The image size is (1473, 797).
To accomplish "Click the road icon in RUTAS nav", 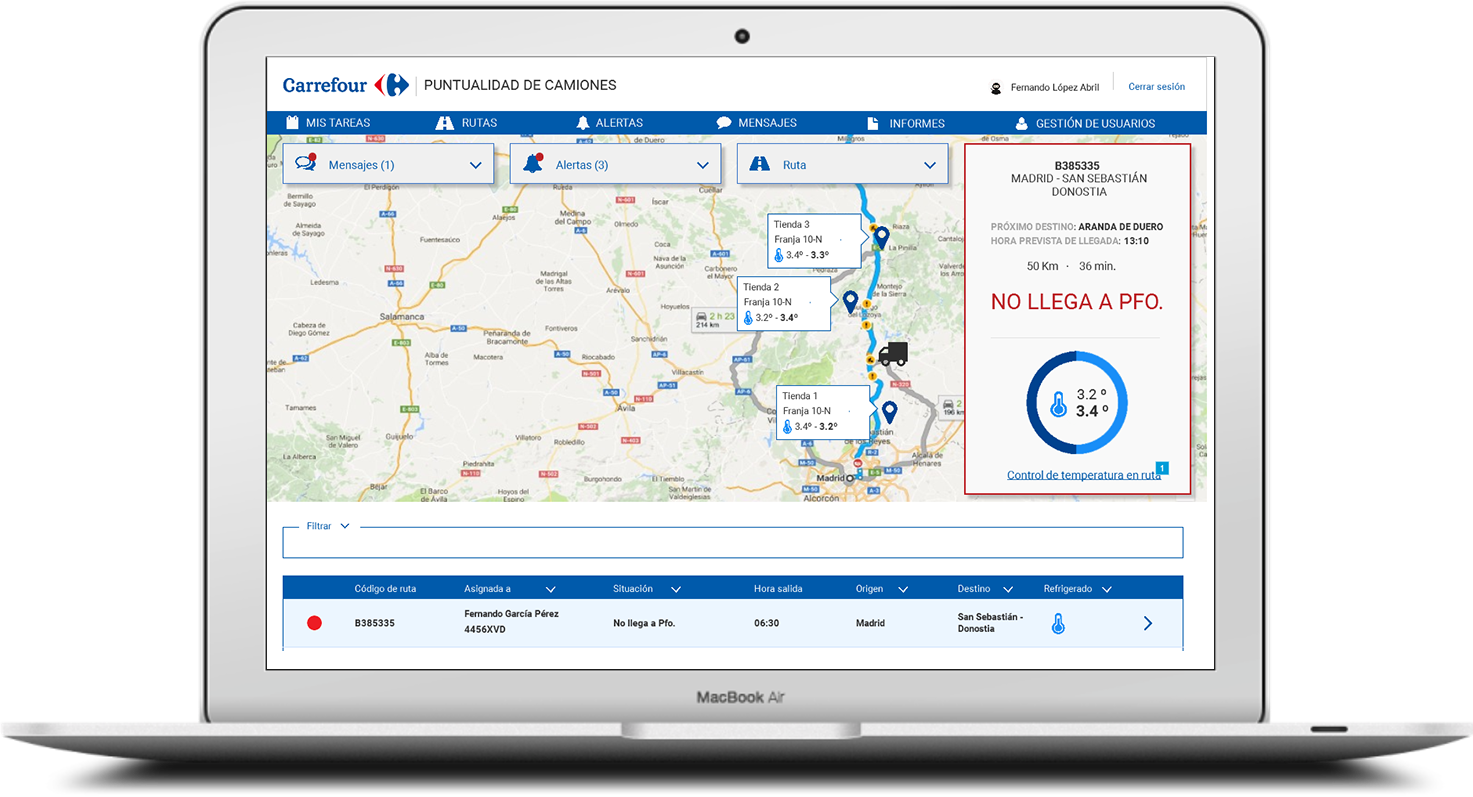I will point(445,123).
